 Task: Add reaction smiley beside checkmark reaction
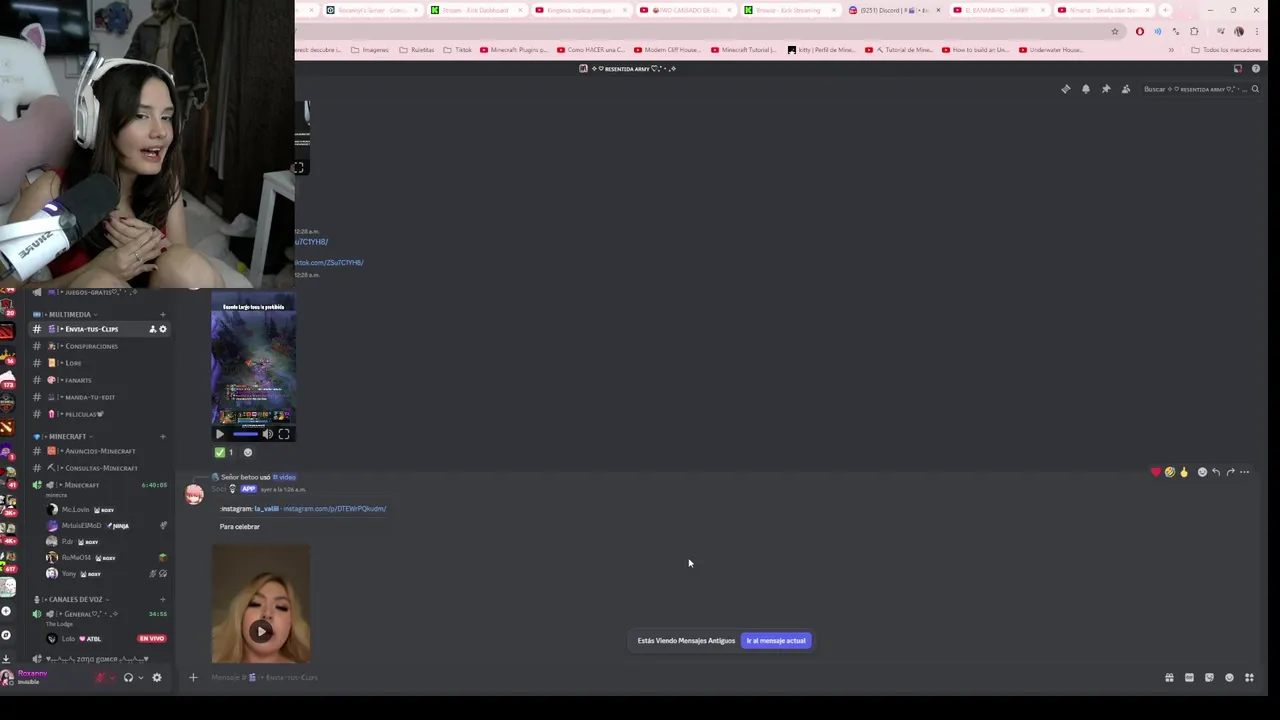[x=248, y=452]
